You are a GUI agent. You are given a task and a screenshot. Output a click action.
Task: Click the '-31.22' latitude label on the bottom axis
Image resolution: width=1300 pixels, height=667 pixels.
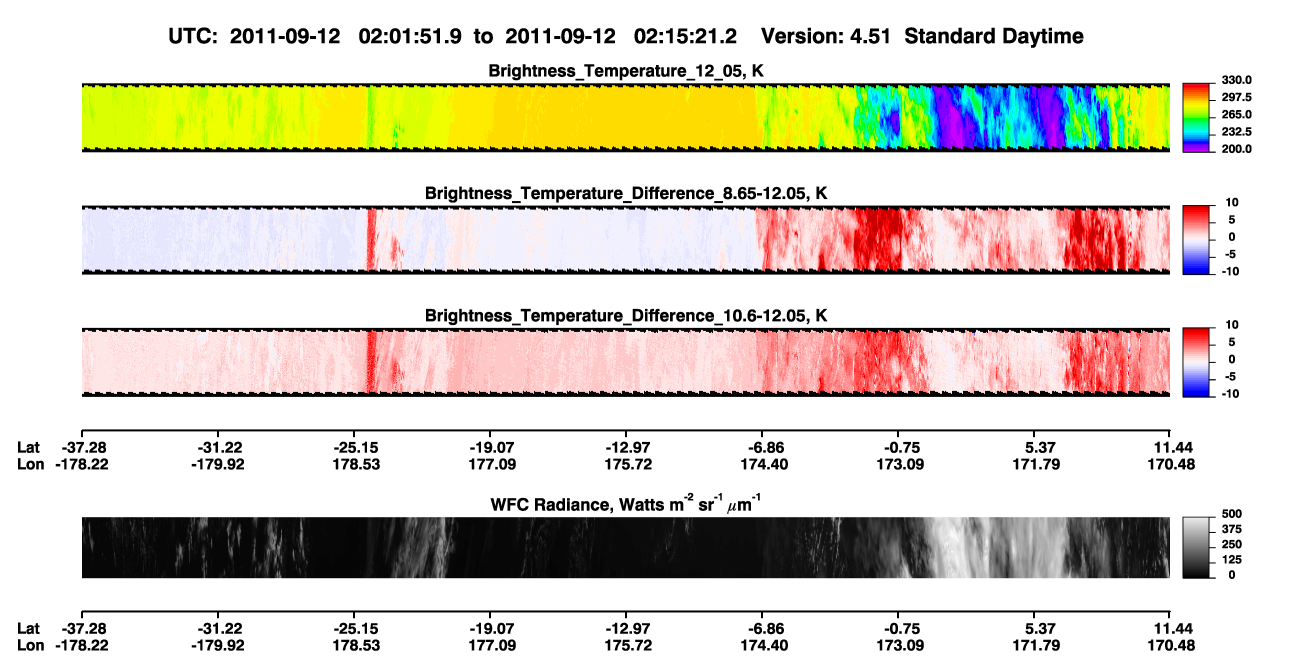(219, 628)
